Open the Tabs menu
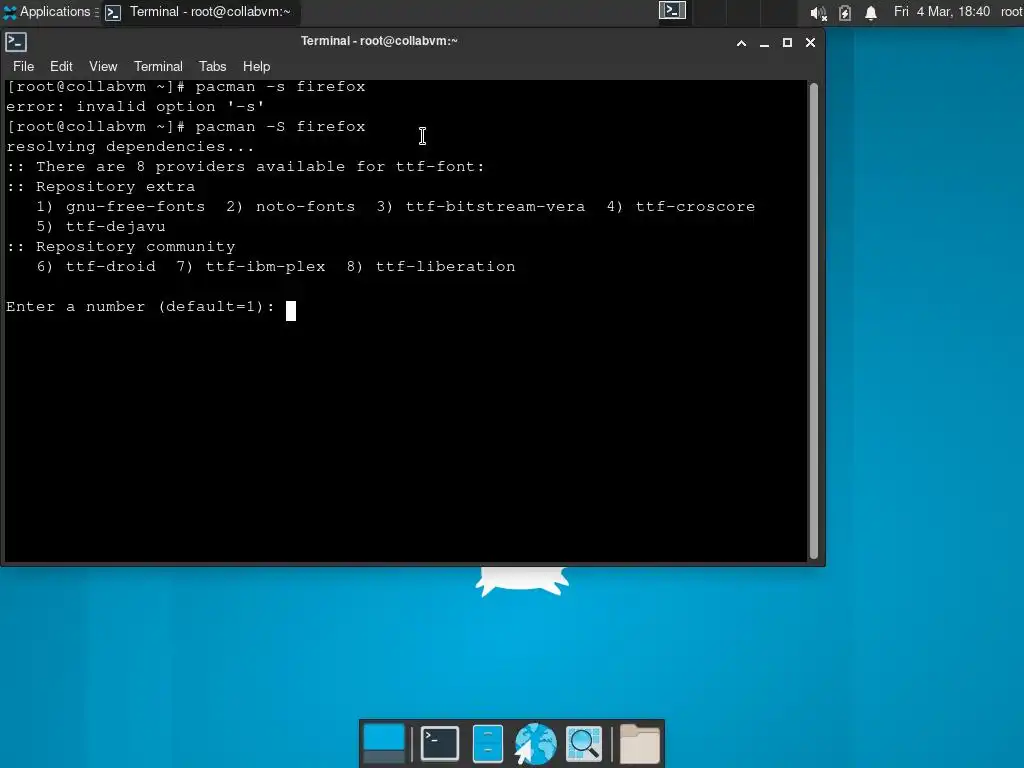The height and width of the screenshot is (768, 1024). coord(212,67)
